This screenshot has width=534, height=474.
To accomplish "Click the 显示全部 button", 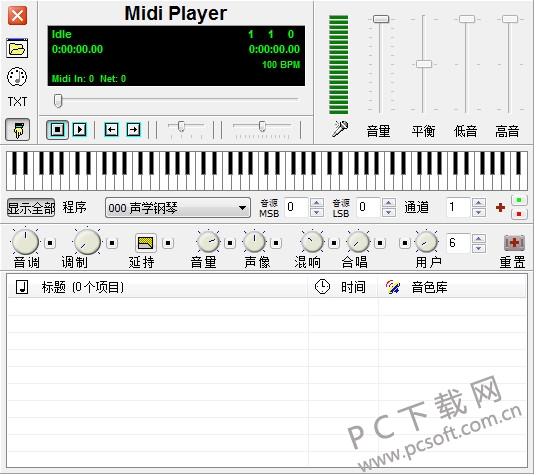I will 31,208.
